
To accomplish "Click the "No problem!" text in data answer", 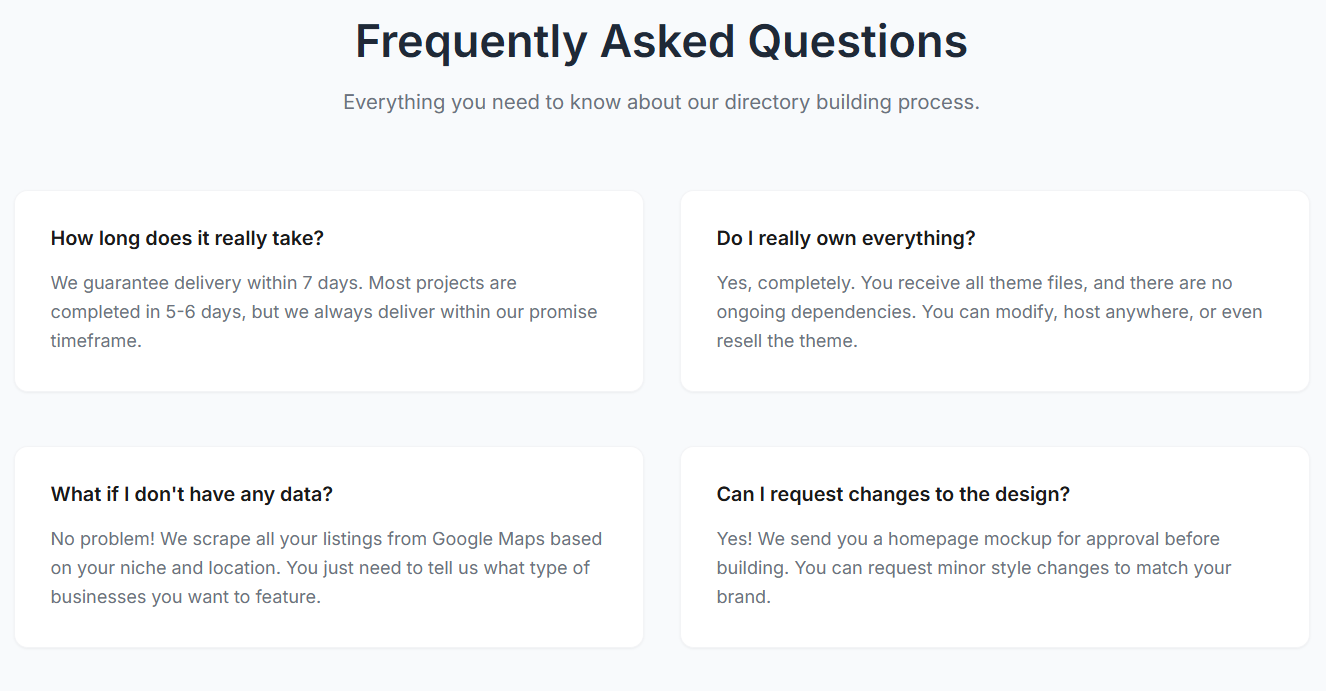I will pyautogui.click(x=103, y=539).
